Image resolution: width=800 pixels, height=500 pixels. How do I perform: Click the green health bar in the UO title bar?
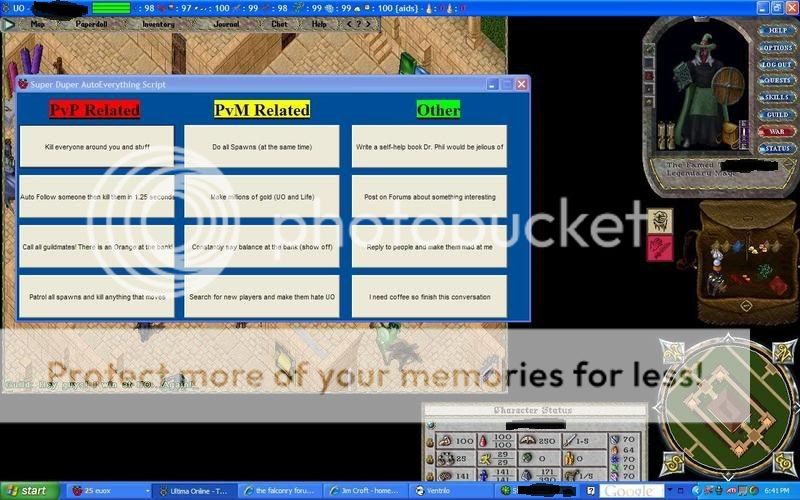[111, 8]
